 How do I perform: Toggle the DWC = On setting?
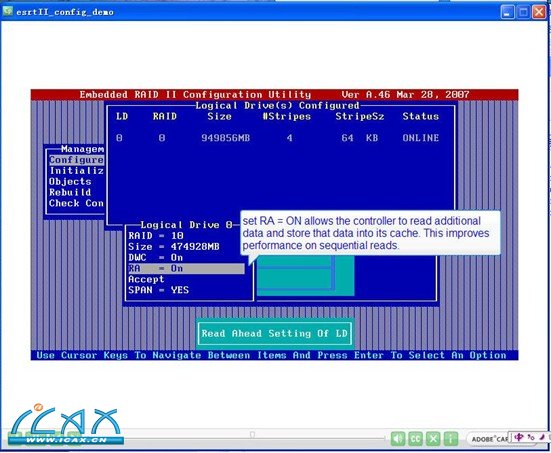(156, 258)
